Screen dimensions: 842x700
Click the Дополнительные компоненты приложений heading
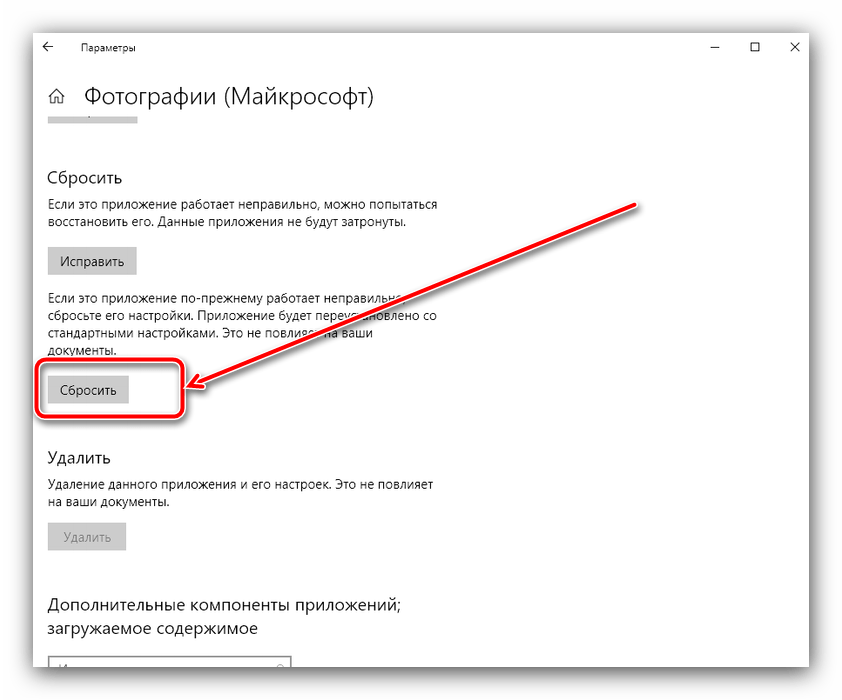[224, 616]
